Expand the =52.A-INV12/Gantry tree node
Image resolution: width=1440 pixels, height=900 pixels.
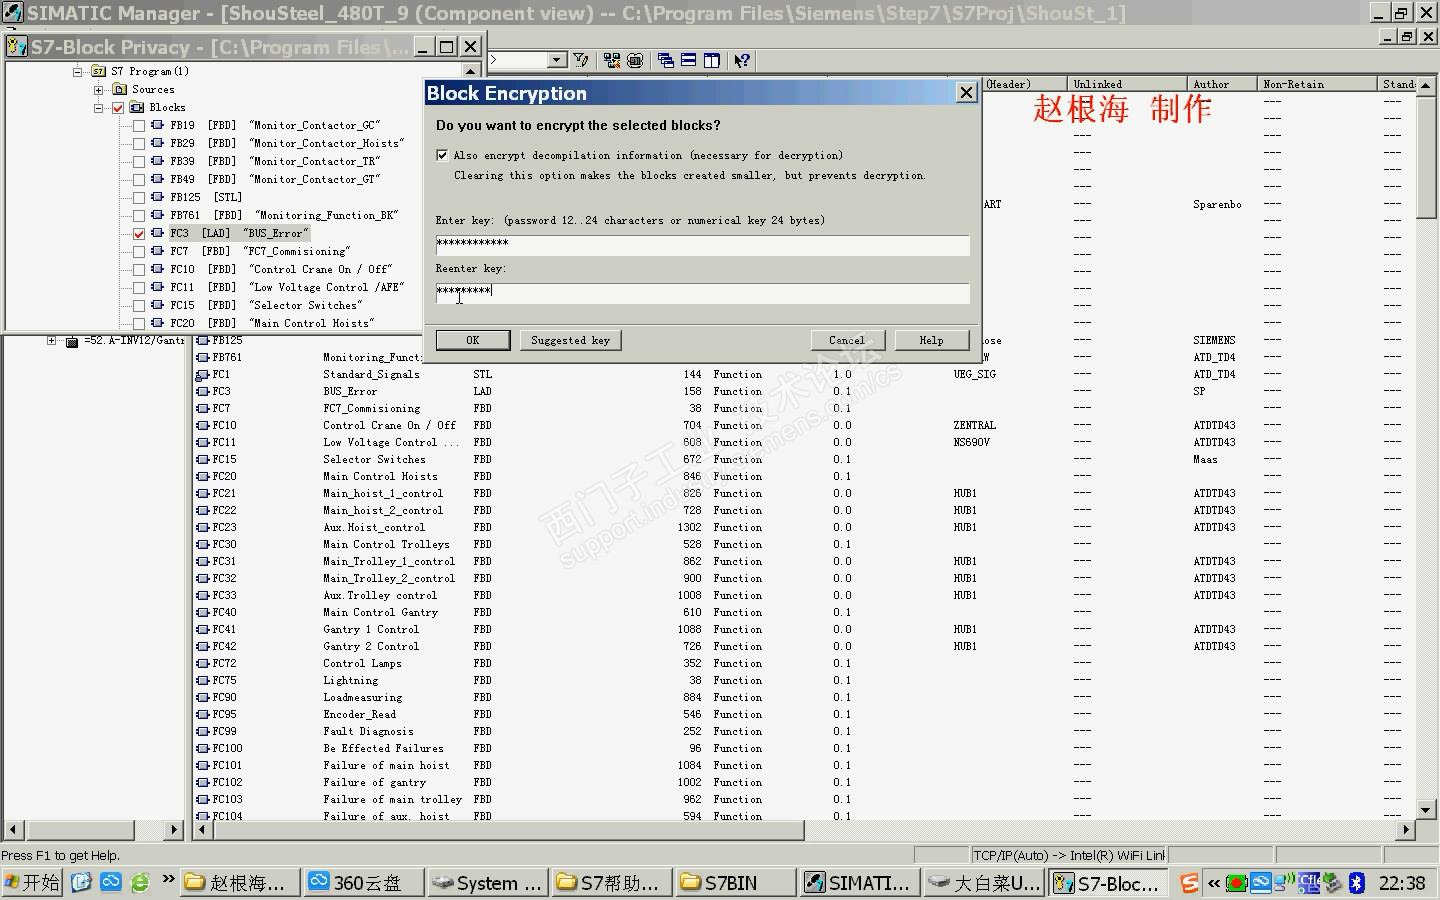(x=51, y=341)
